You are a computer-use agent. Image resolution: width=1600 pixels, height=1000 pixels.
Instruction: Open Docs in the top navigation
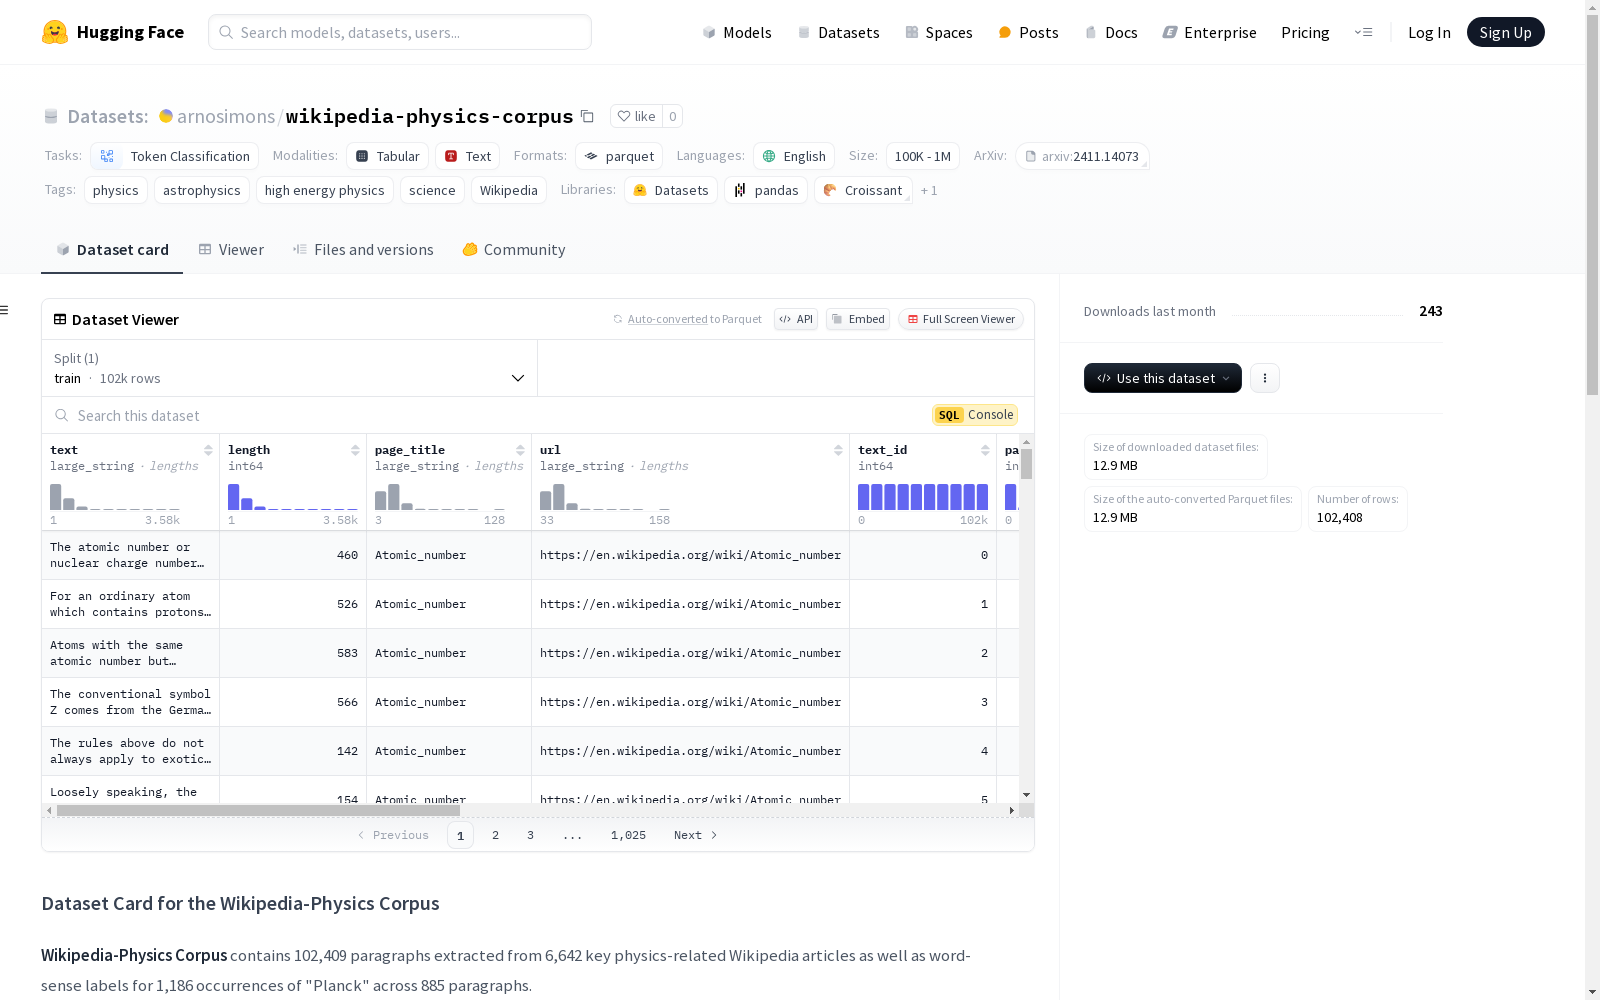1111,32
